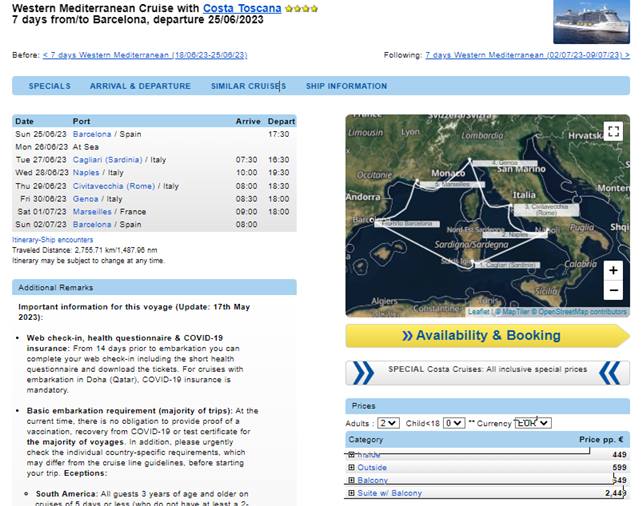Open the Similar Cruises tab

tap(249, 86)
